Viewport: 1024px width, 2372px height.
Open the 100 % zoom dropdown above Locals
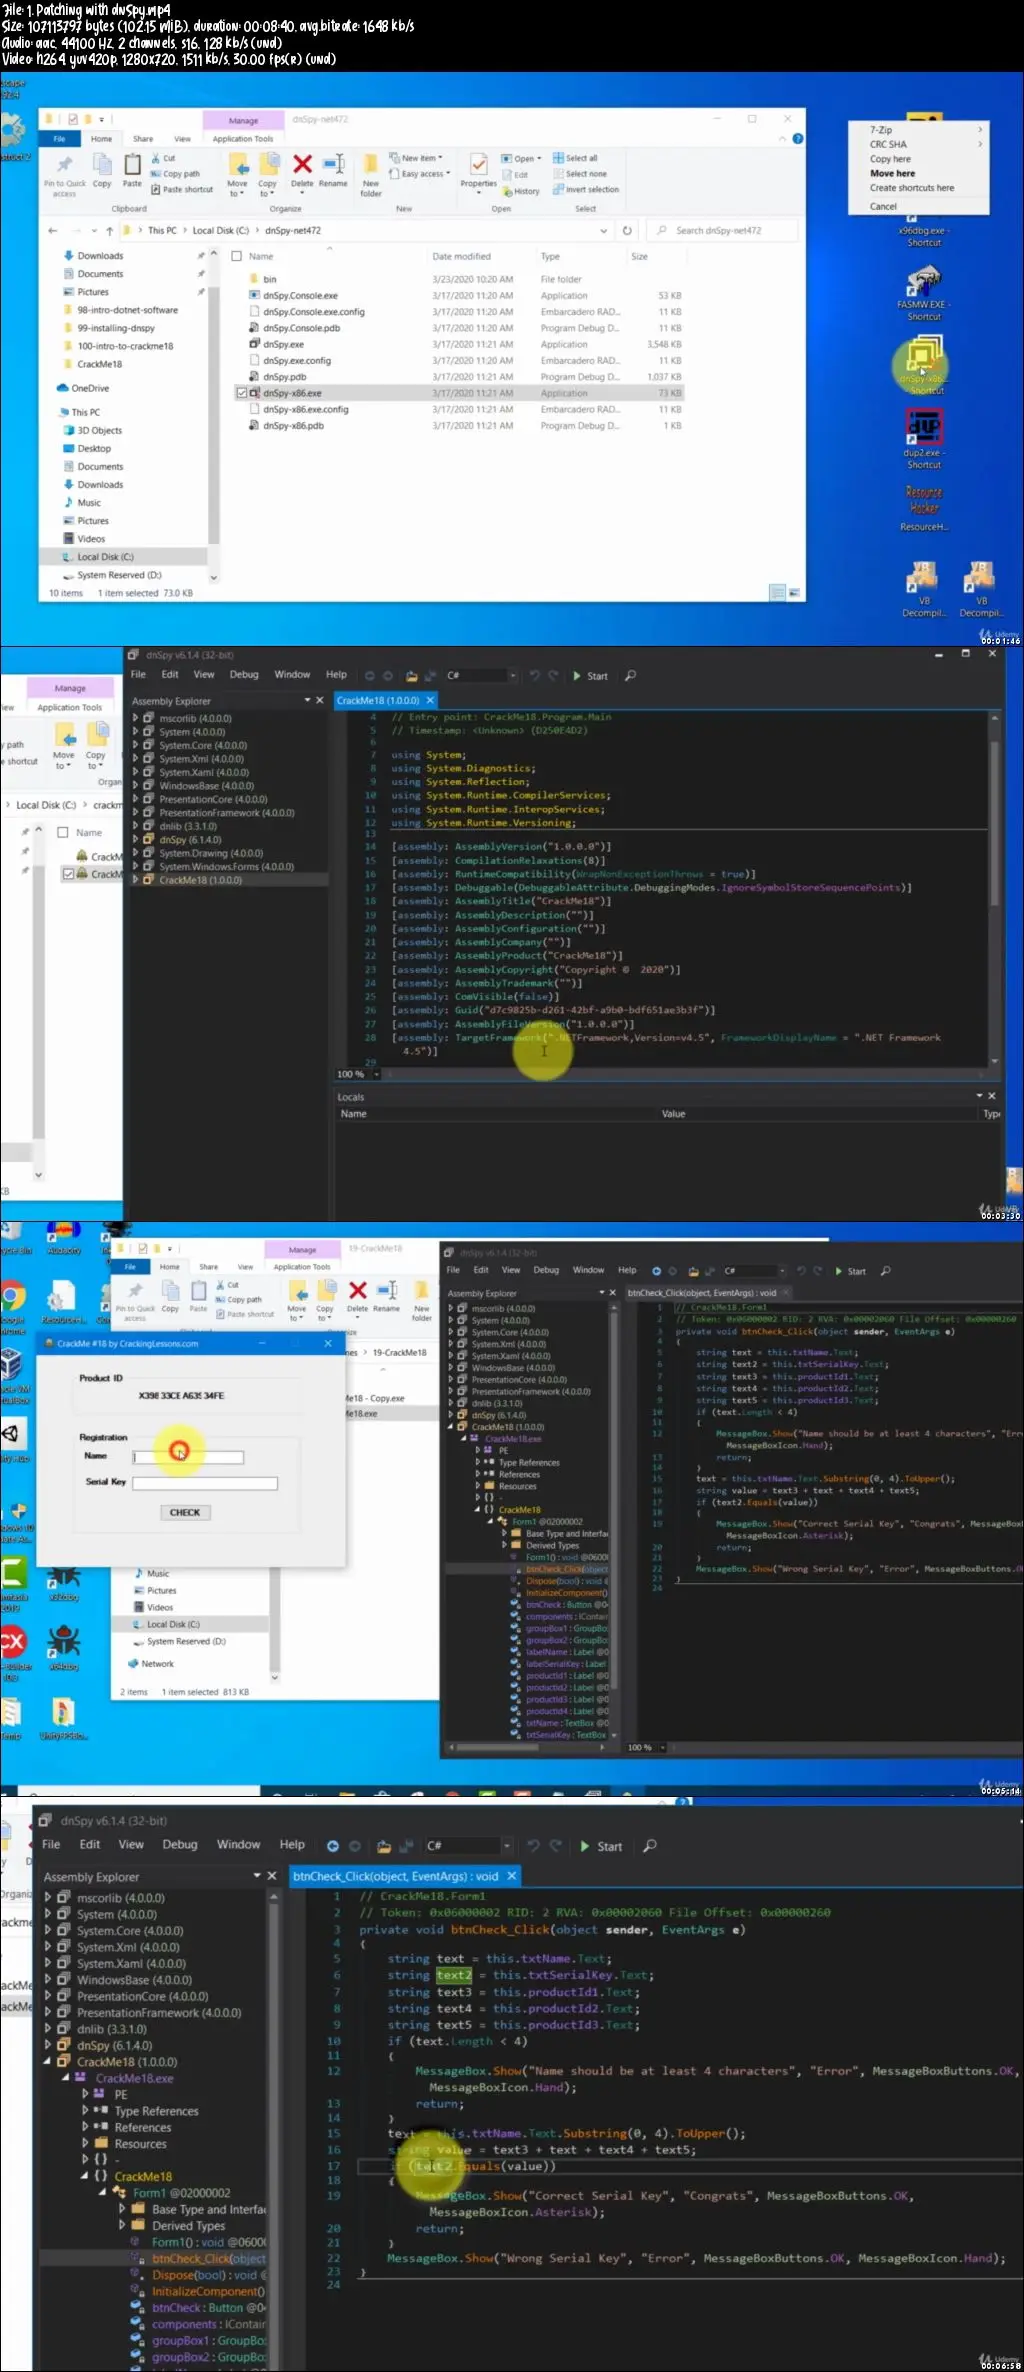pyautogui.click(x=377, y=1074)
